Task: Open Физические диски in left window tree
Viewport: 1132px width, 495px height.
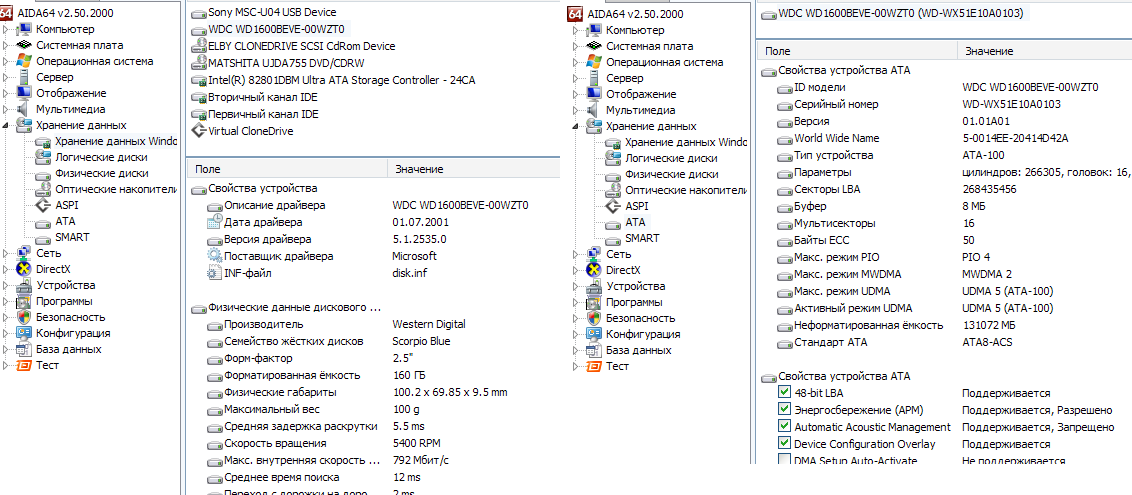Action: click(101, 173)
